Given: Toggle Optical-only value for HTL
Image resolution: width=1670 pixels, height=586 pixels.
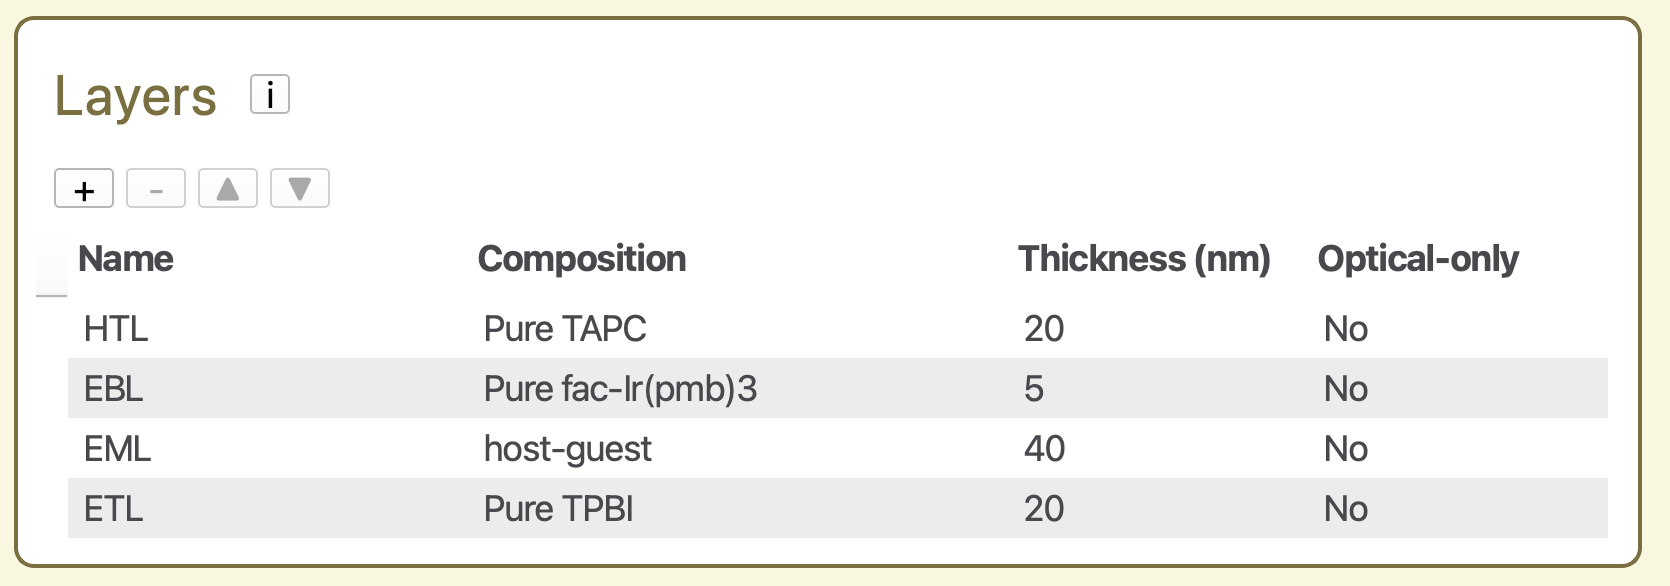Looking at the screenshot, I should tap(1346, 329).
